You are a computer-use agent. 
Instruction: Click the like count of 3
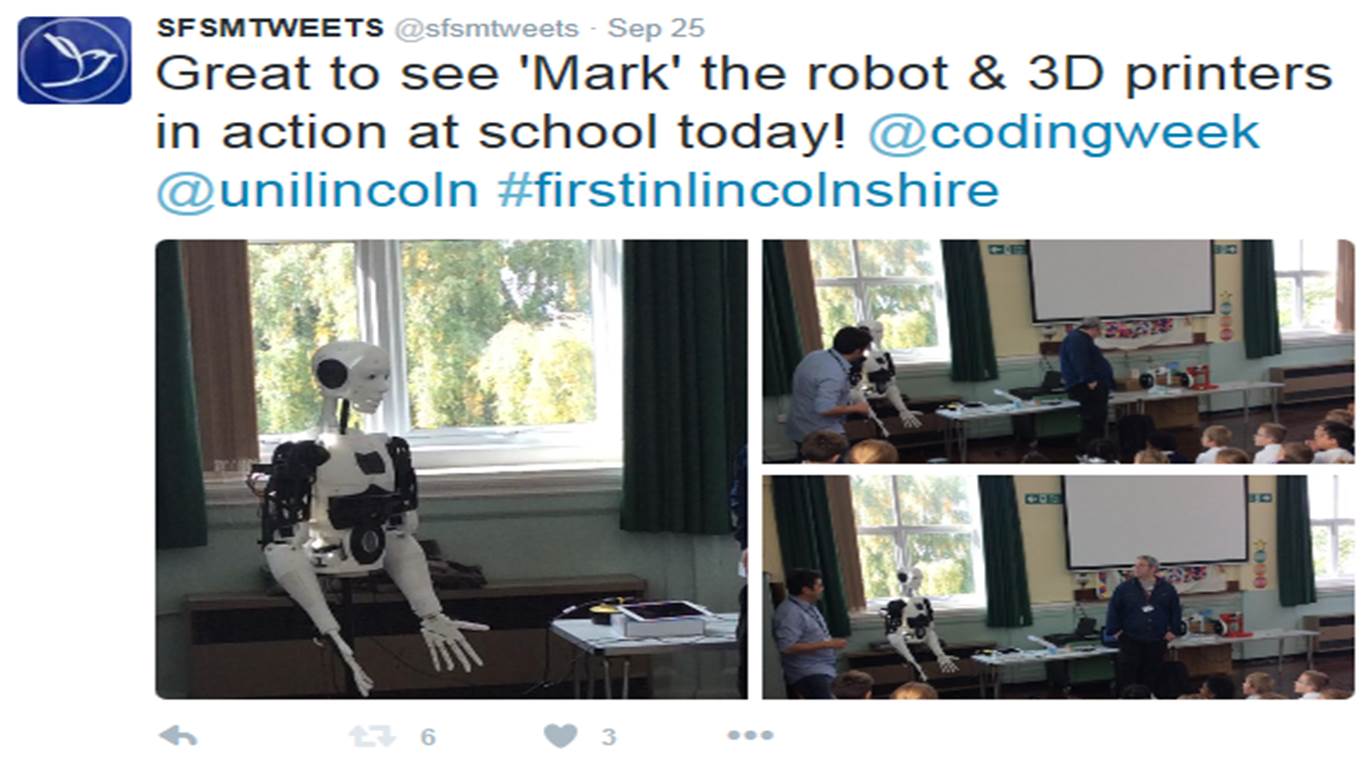coord(608,738)
